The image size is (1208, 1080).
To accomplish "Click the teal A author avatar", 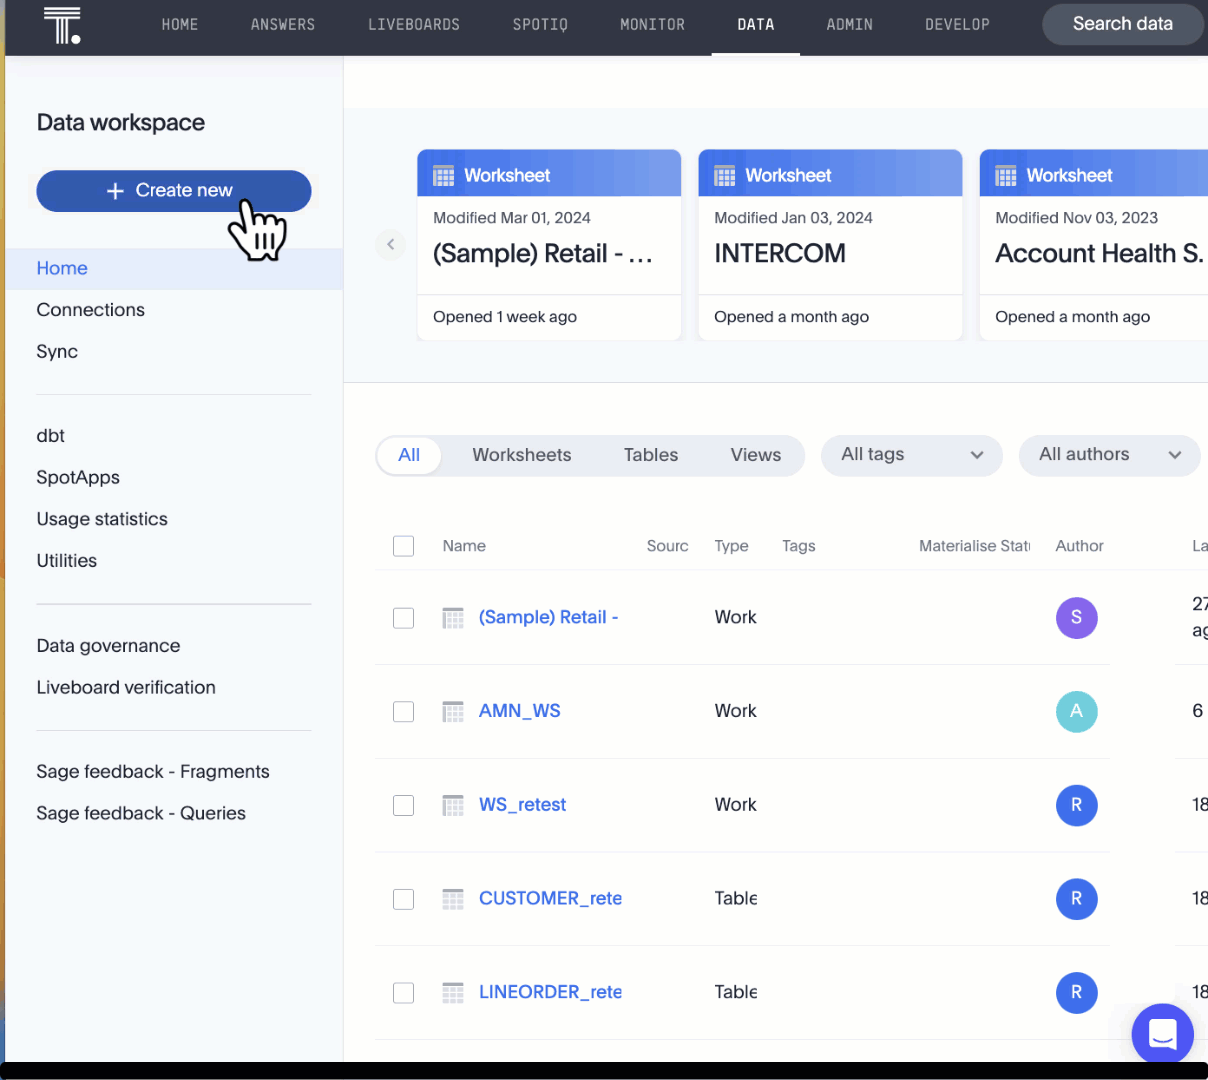I will [x=1076, y=711].
